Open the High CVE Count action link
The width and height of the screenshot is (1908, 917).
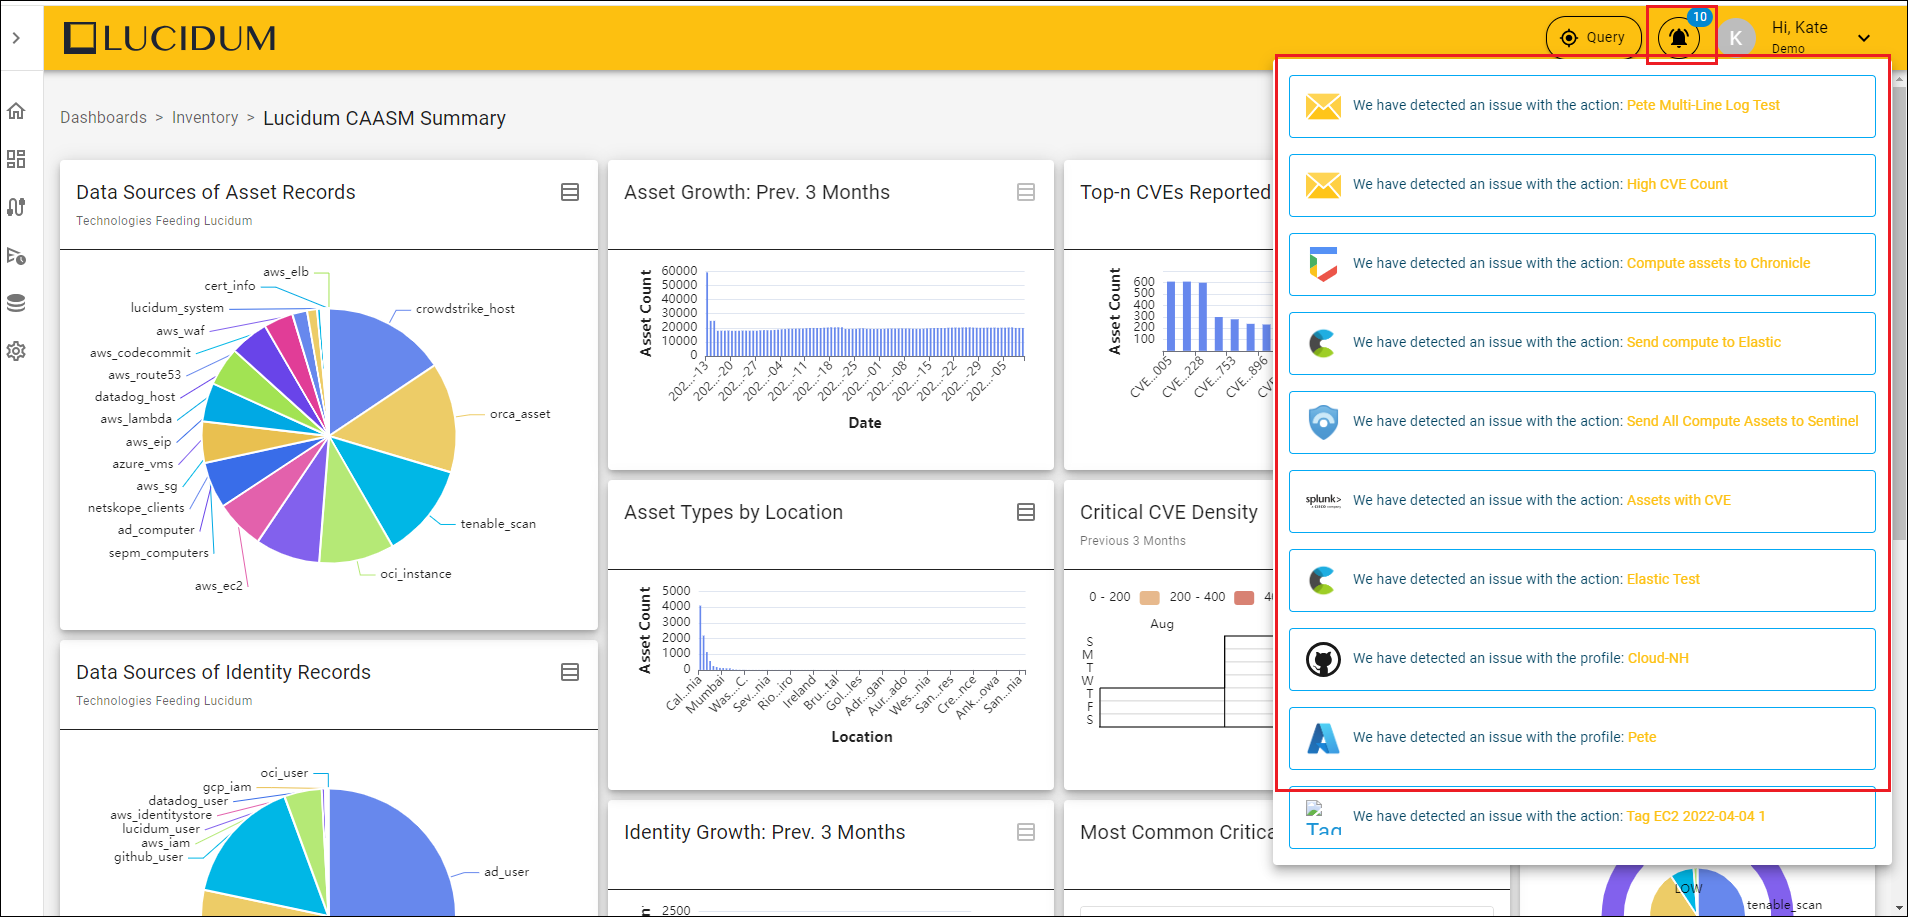pos(1677,184)
